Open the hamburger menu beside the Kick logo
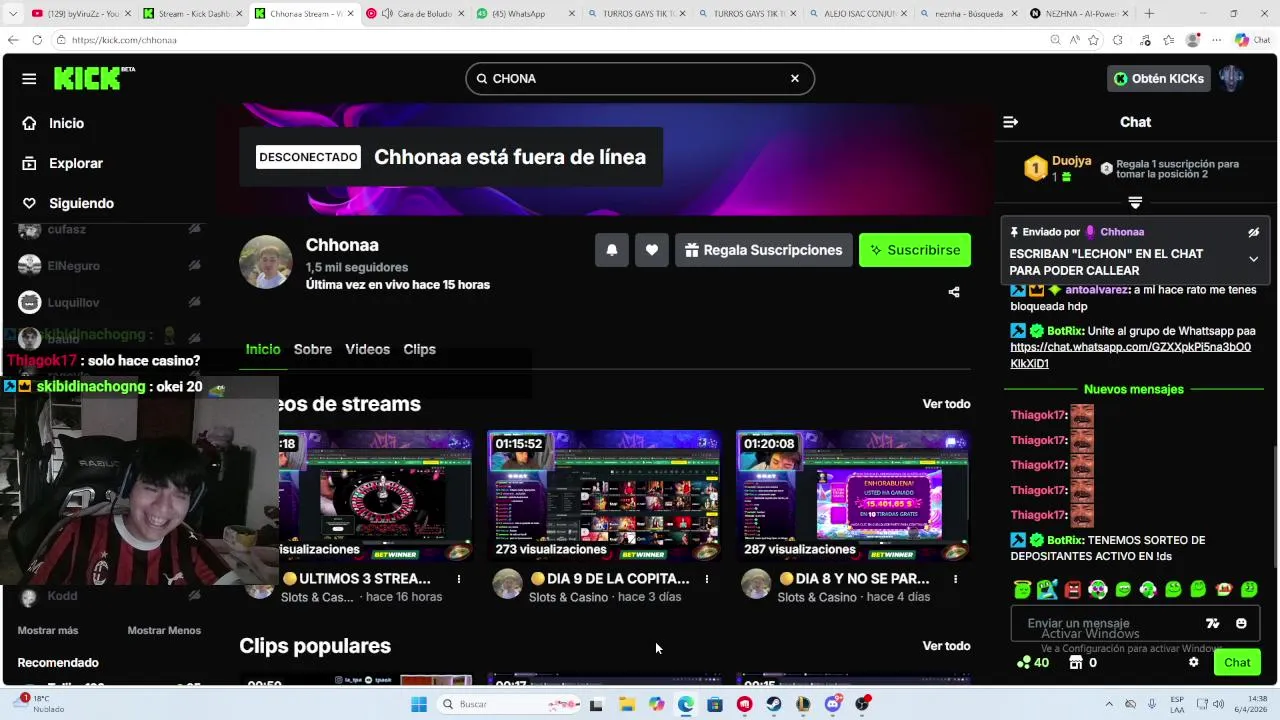1280x720 pixels. (x=29, y=79)
